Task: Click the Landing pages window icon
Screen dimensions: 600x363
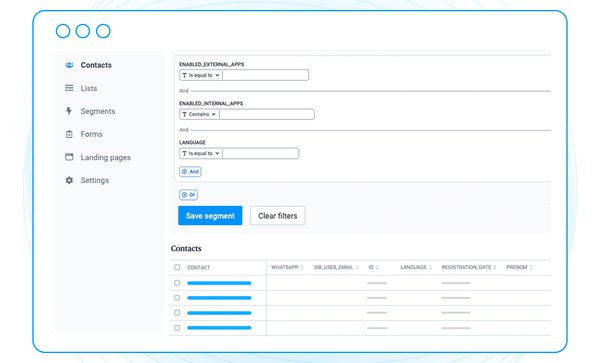Action: [x=69, y=157]
